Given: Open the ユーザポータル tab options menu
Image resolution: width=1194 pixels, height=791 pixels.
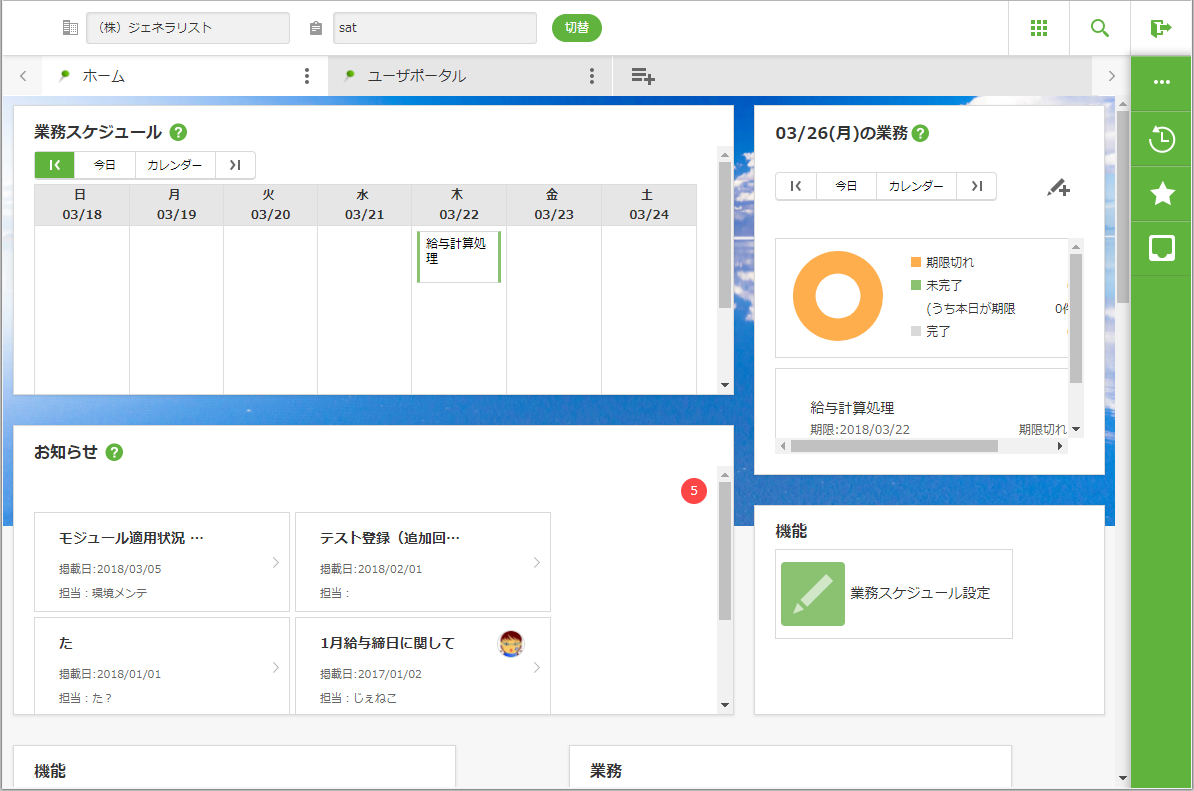Looking at the screenshot, I should pos(592,76).
